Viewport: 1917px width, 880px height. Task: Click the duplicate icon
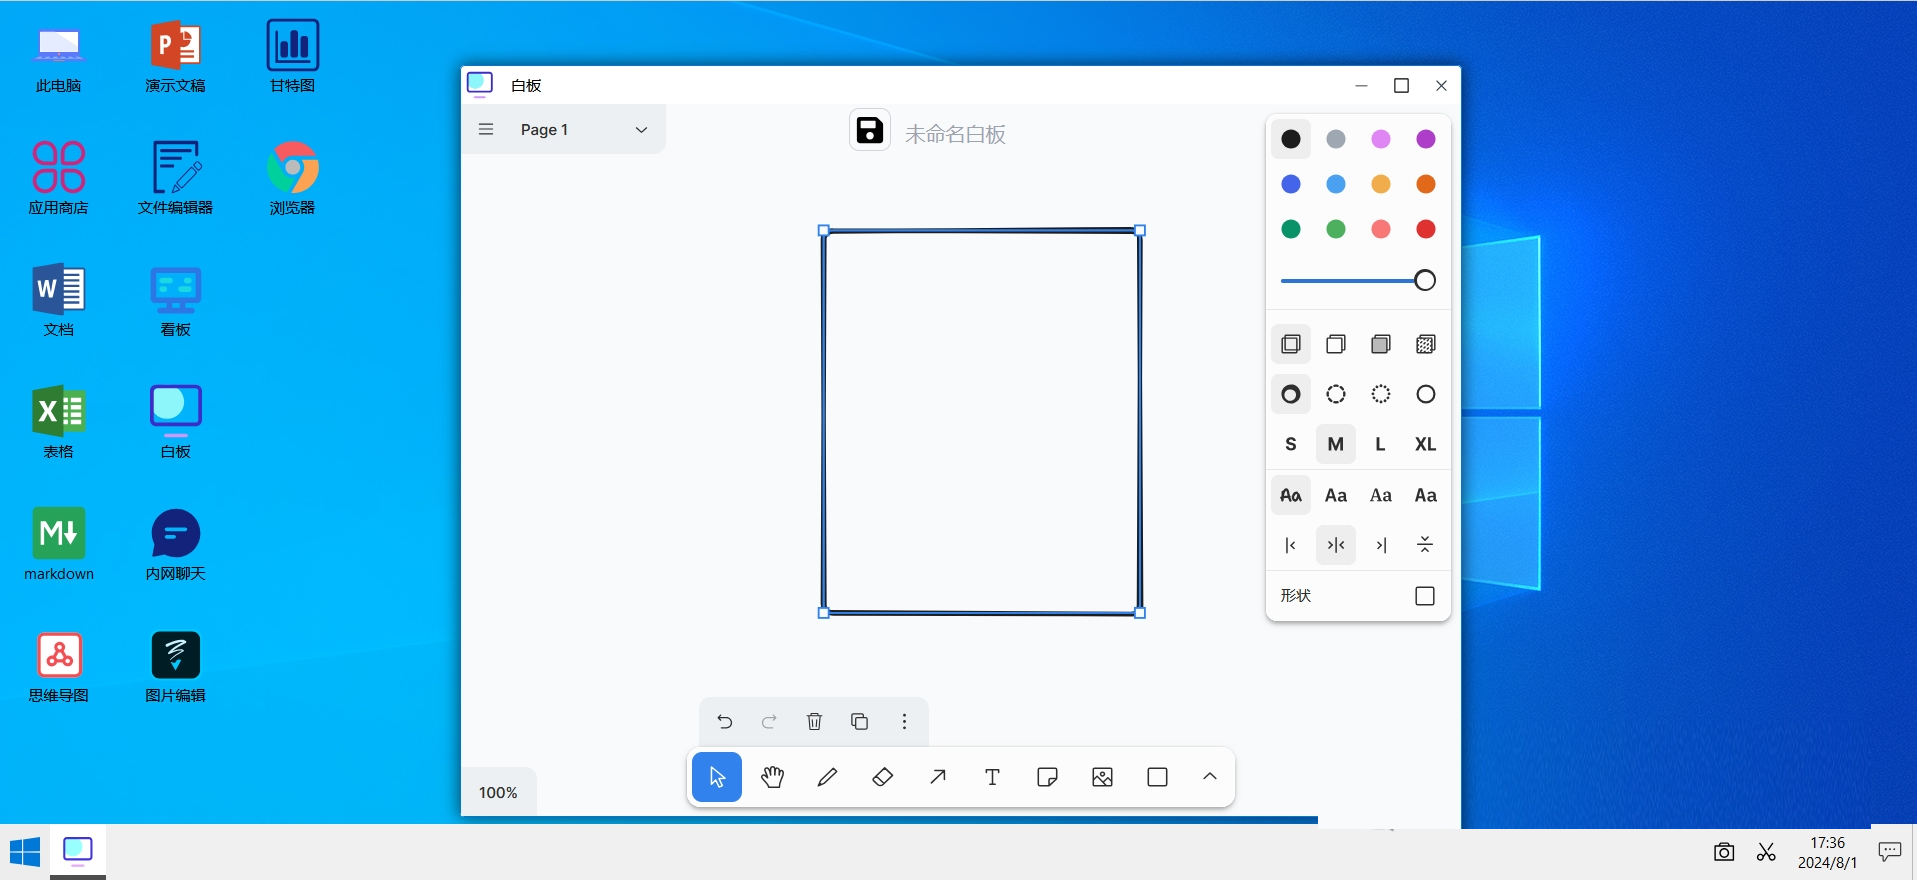tap(859, 721)
